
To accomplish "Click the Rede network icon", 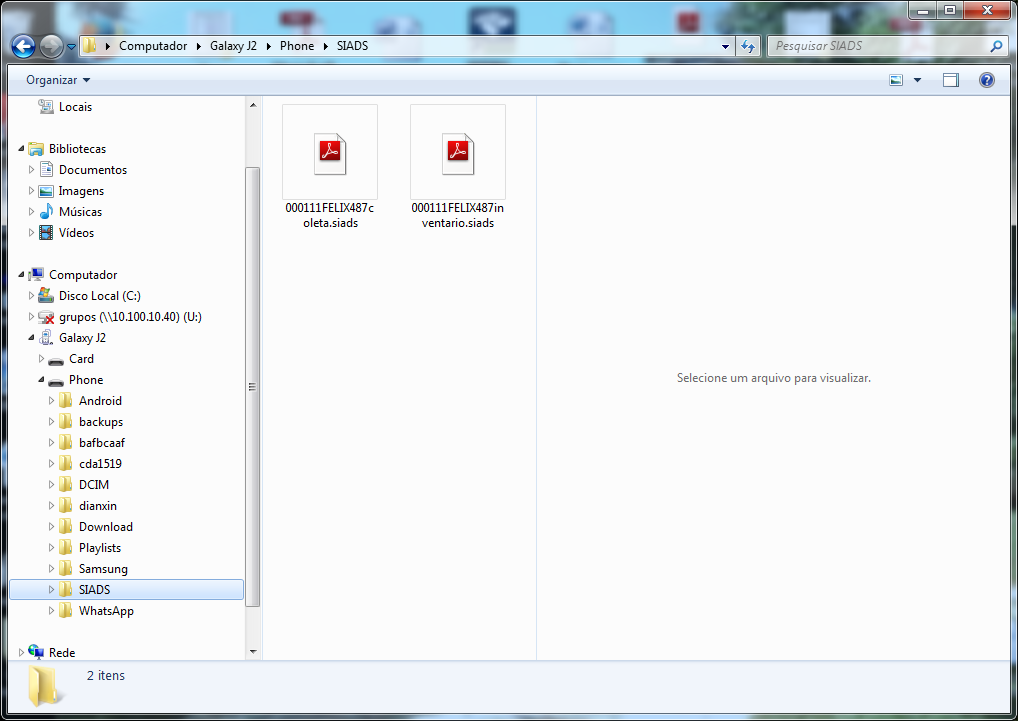I will [37, 651].
